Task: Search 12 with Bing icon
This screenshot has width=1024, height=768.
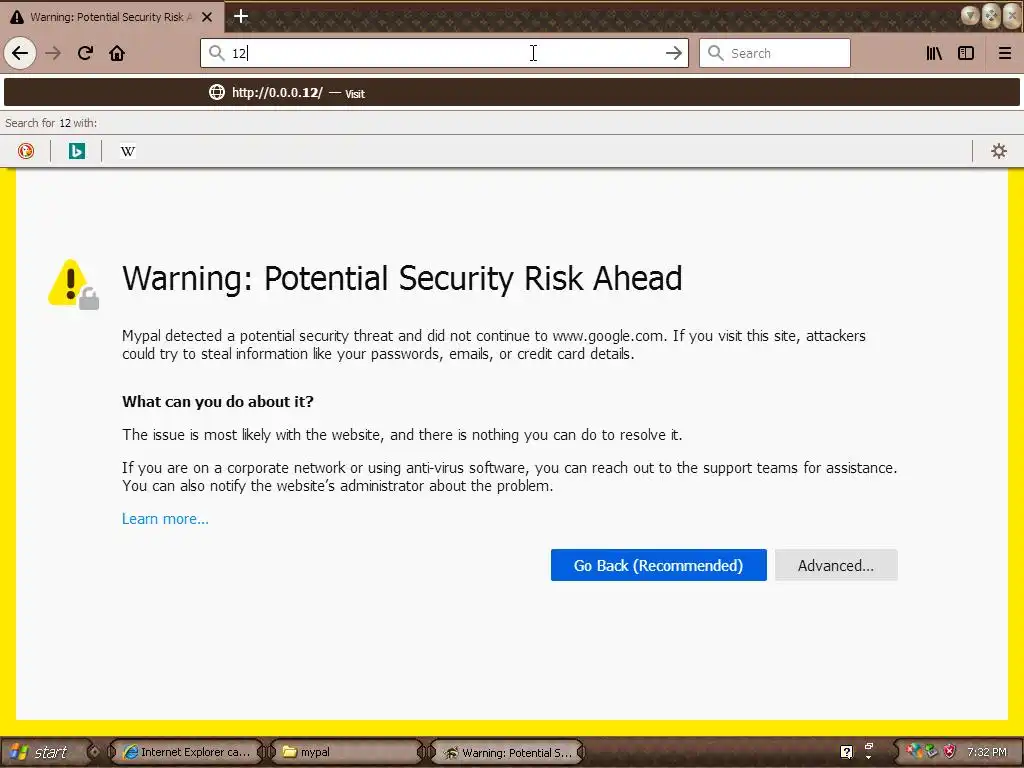Action: point(77,151)
